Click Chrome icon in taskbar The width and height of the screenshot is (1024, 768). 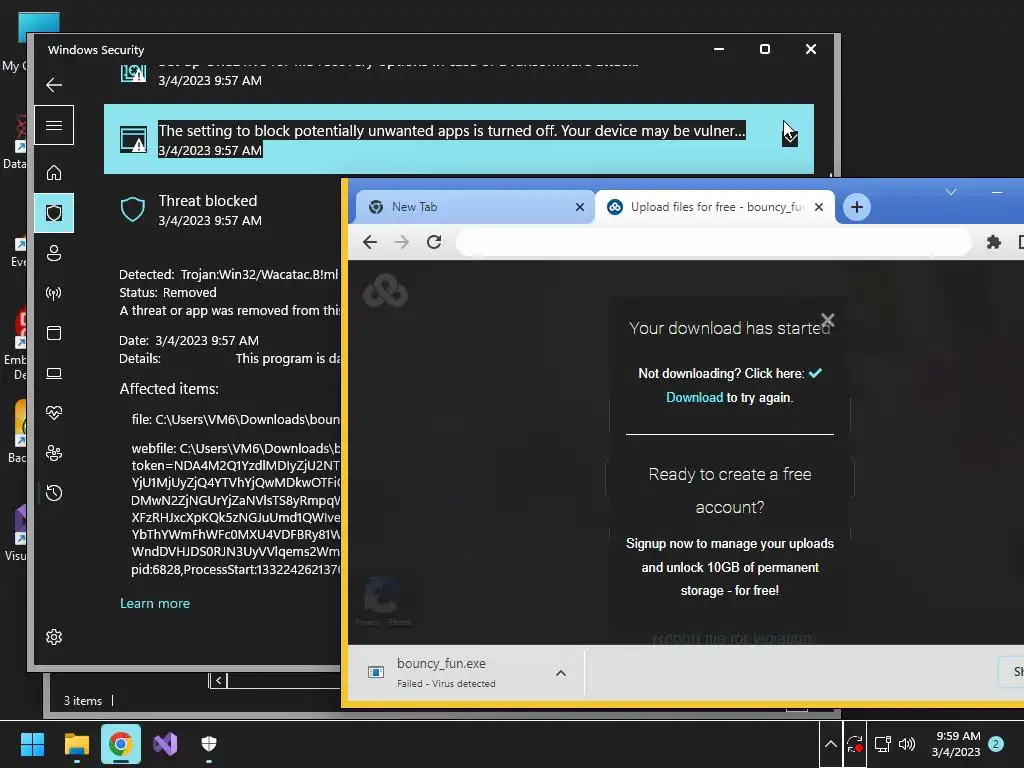coord(121,744)
